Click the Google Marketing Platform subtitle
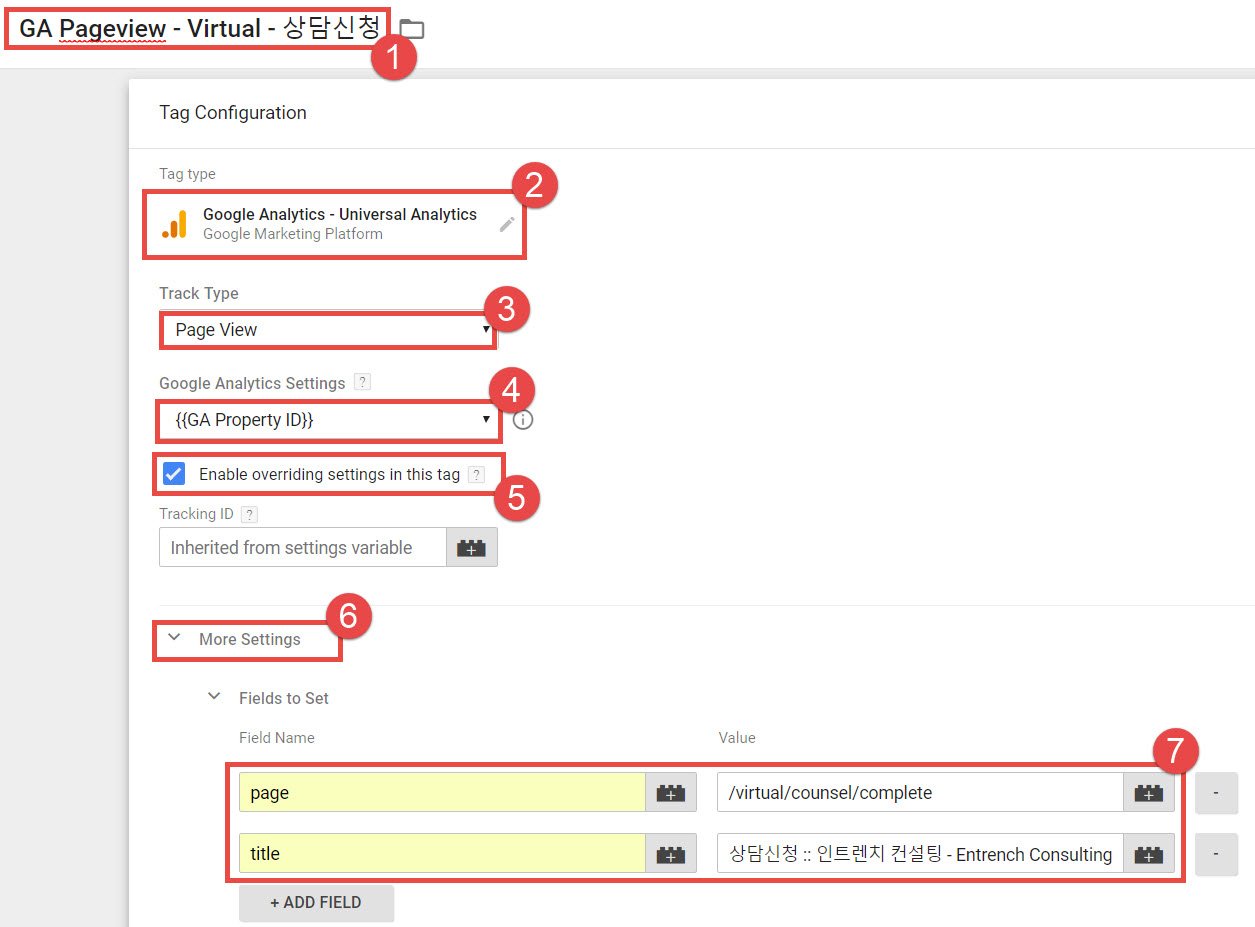The height and width of the screenshot is (927, 1255). [x=293, y=234]
